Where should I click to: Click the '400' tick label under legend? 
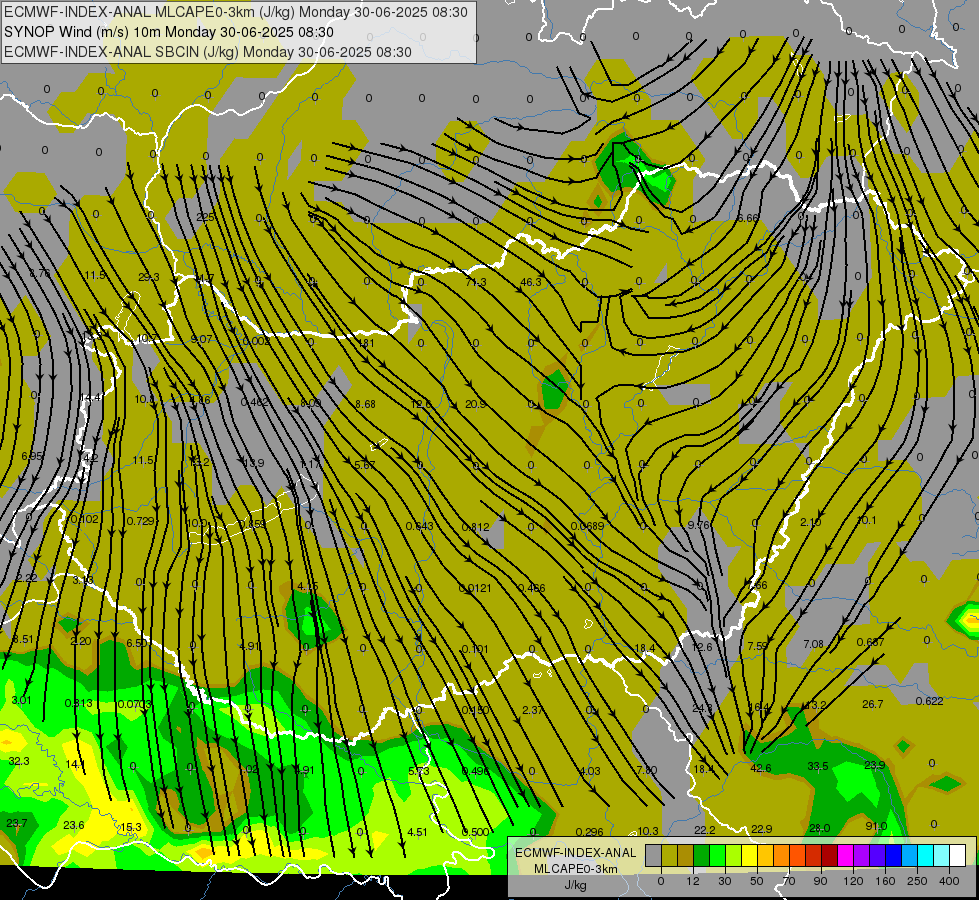949,881
